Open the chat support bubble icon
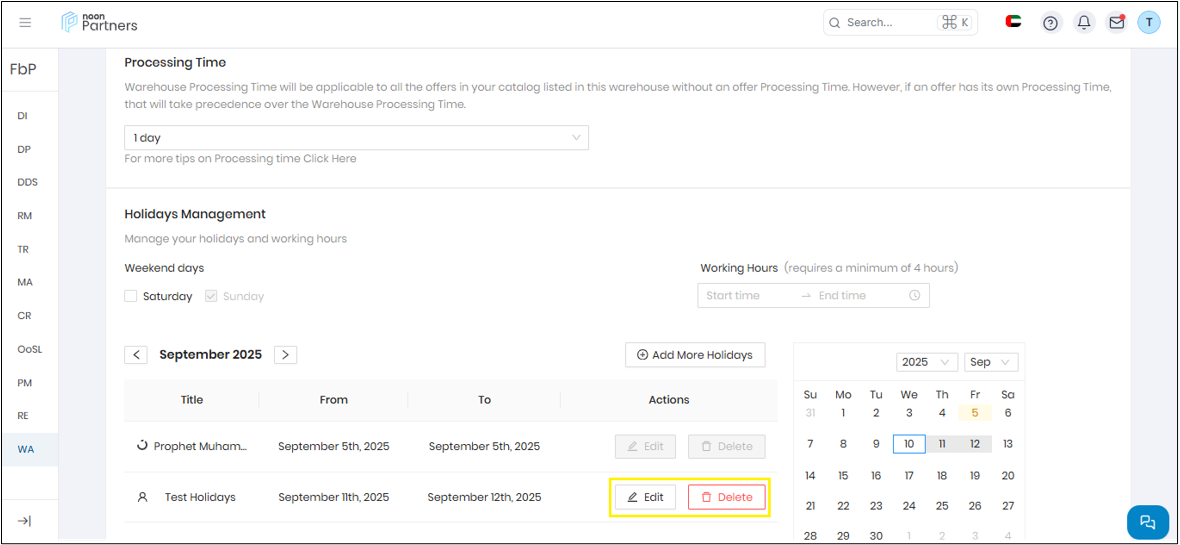Viewport: 1180px width, 545px height. click(x=1147, y=522)
